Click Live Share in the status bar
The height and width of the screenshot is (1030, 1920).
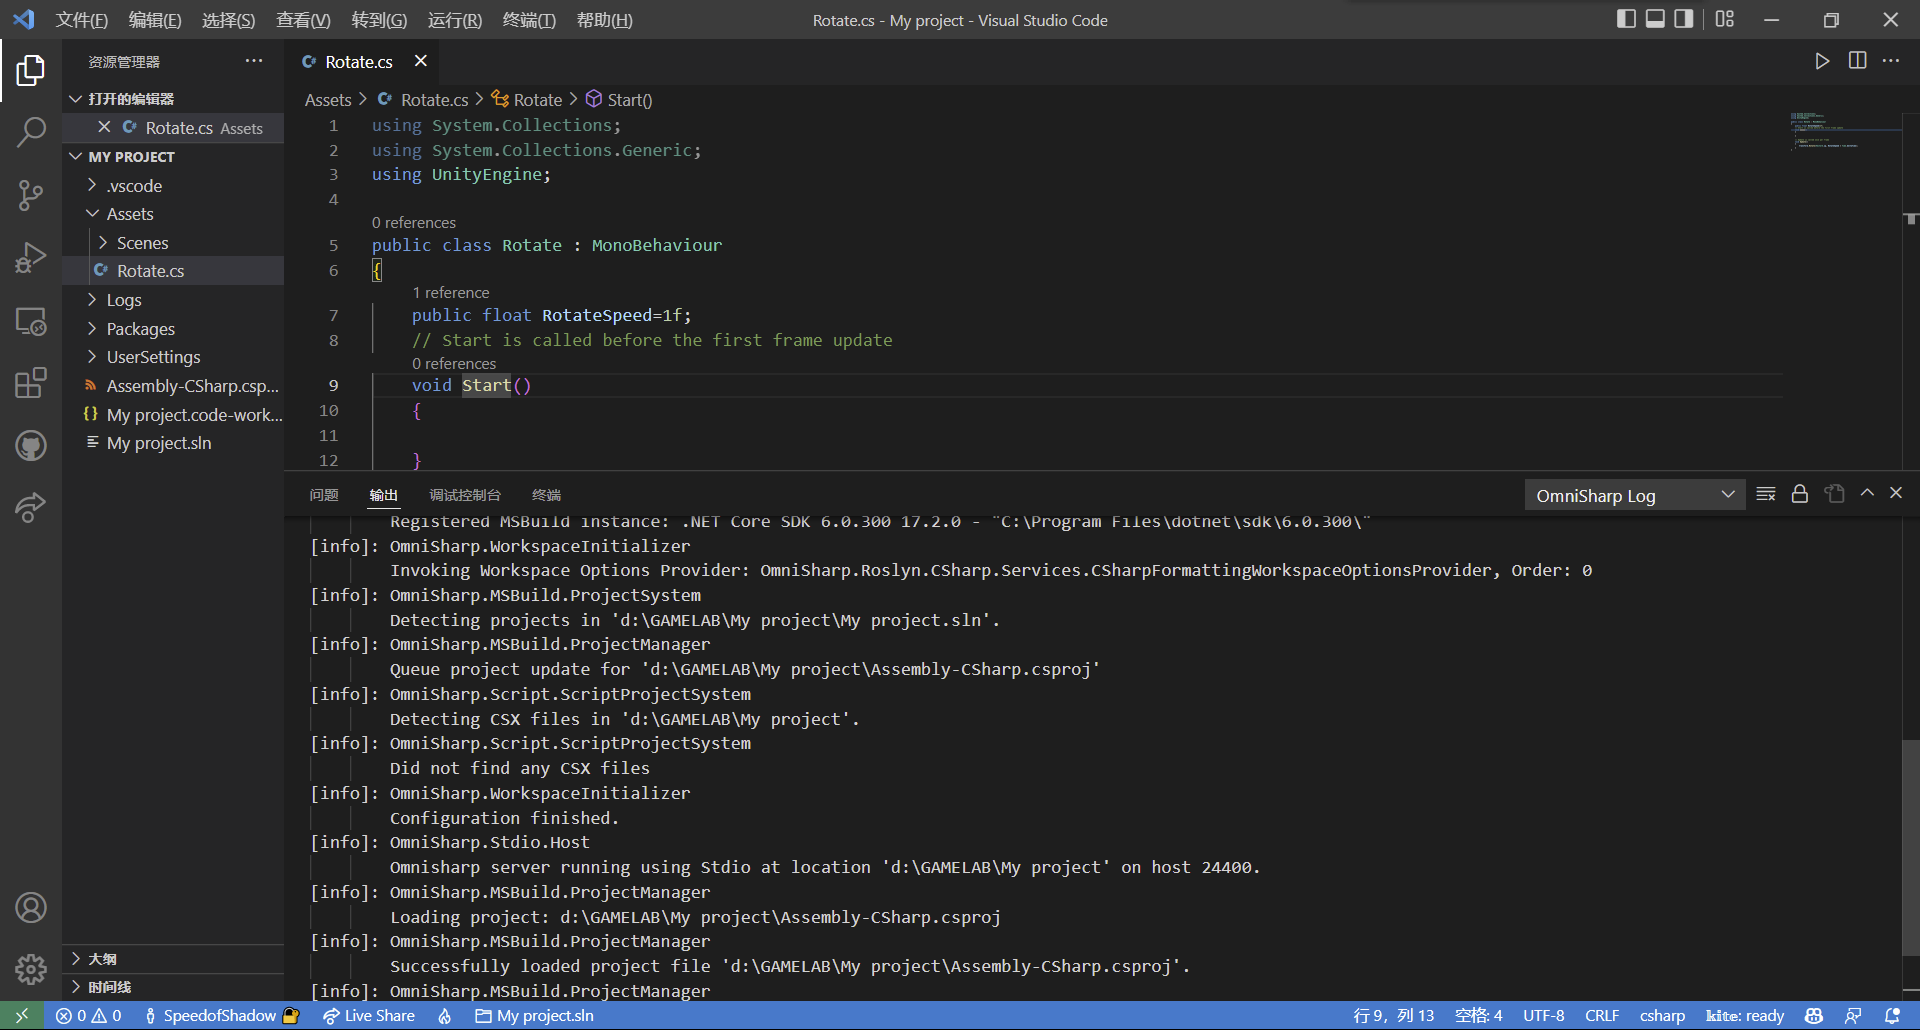click(368, 1016)
